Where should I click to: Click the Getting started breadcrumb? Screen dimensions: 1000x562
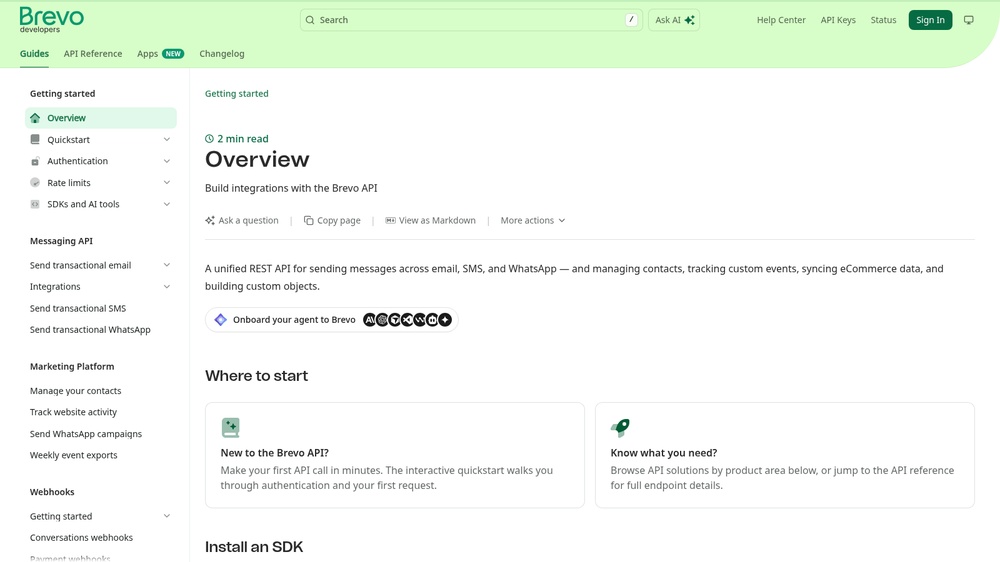tap(237, 93)
